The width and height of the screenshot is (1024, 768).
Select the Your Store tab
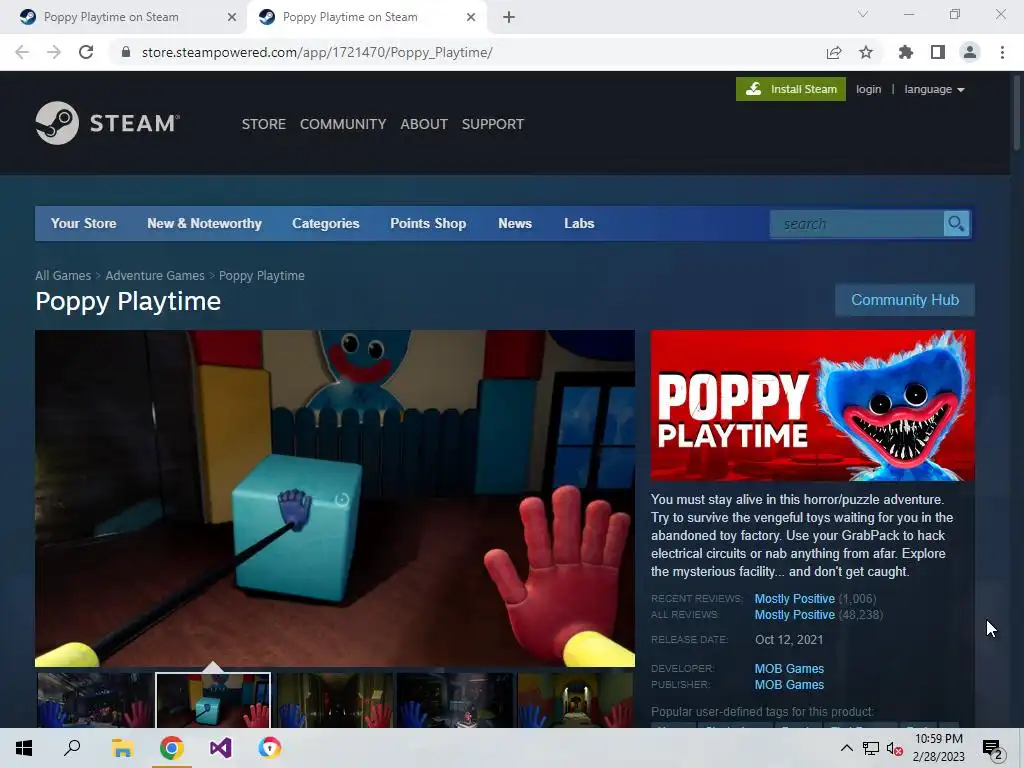(x=84, y=223)
